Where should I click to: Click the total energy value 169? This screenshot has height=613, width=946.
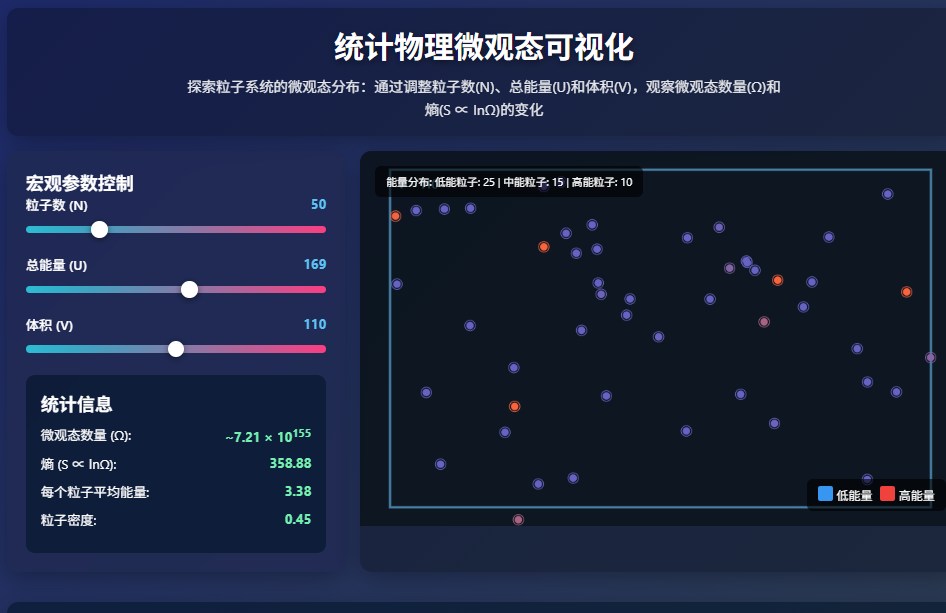click(314, 265)
